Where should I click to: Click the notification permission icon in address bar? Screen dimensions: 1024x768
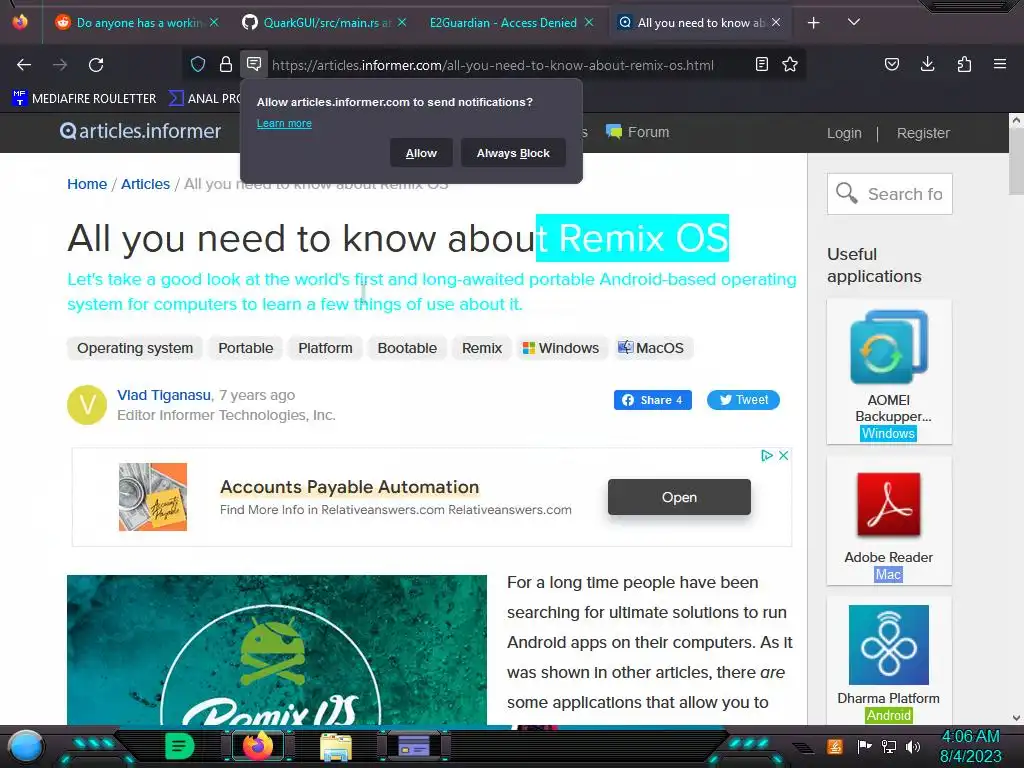(254, 64)
